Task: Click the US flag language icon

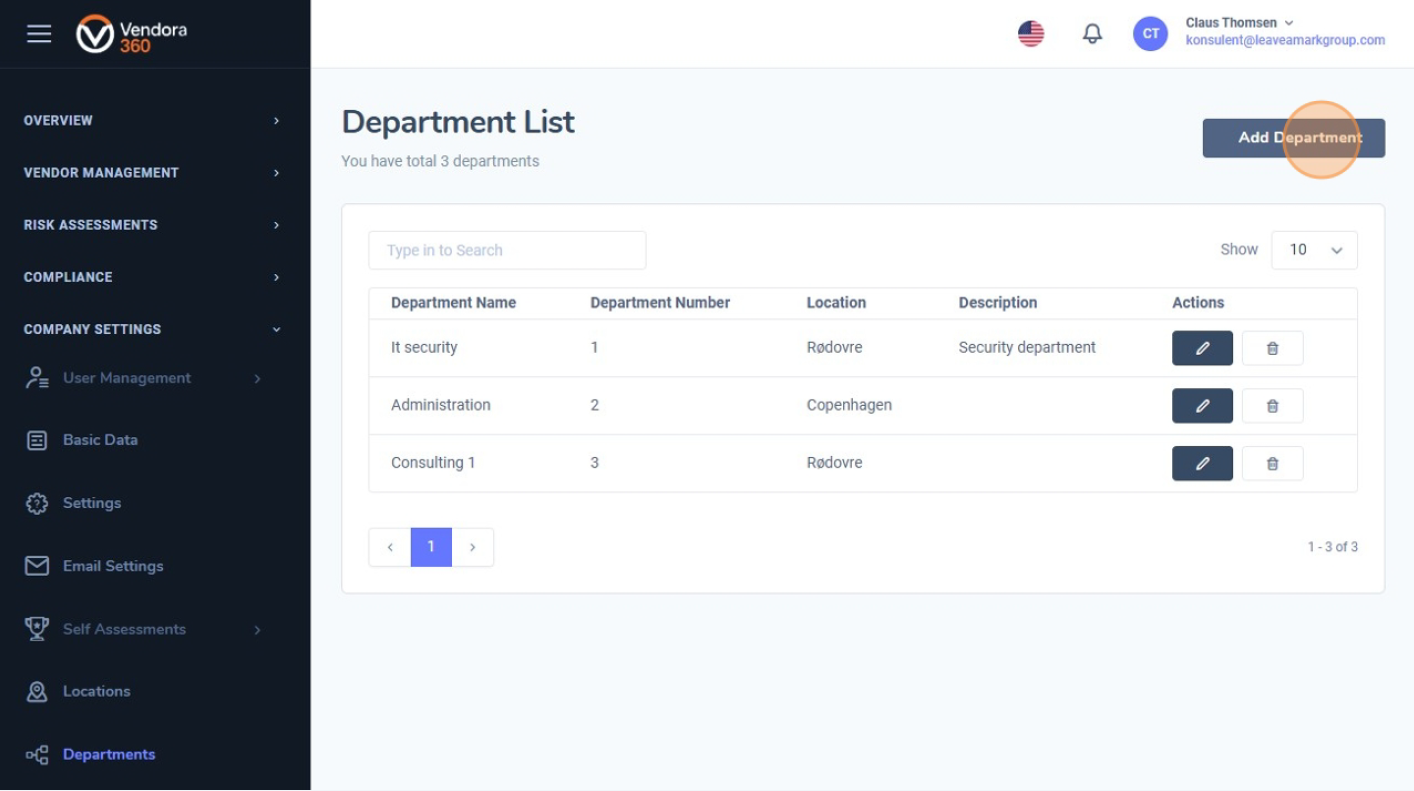Action: [1030, 34]
